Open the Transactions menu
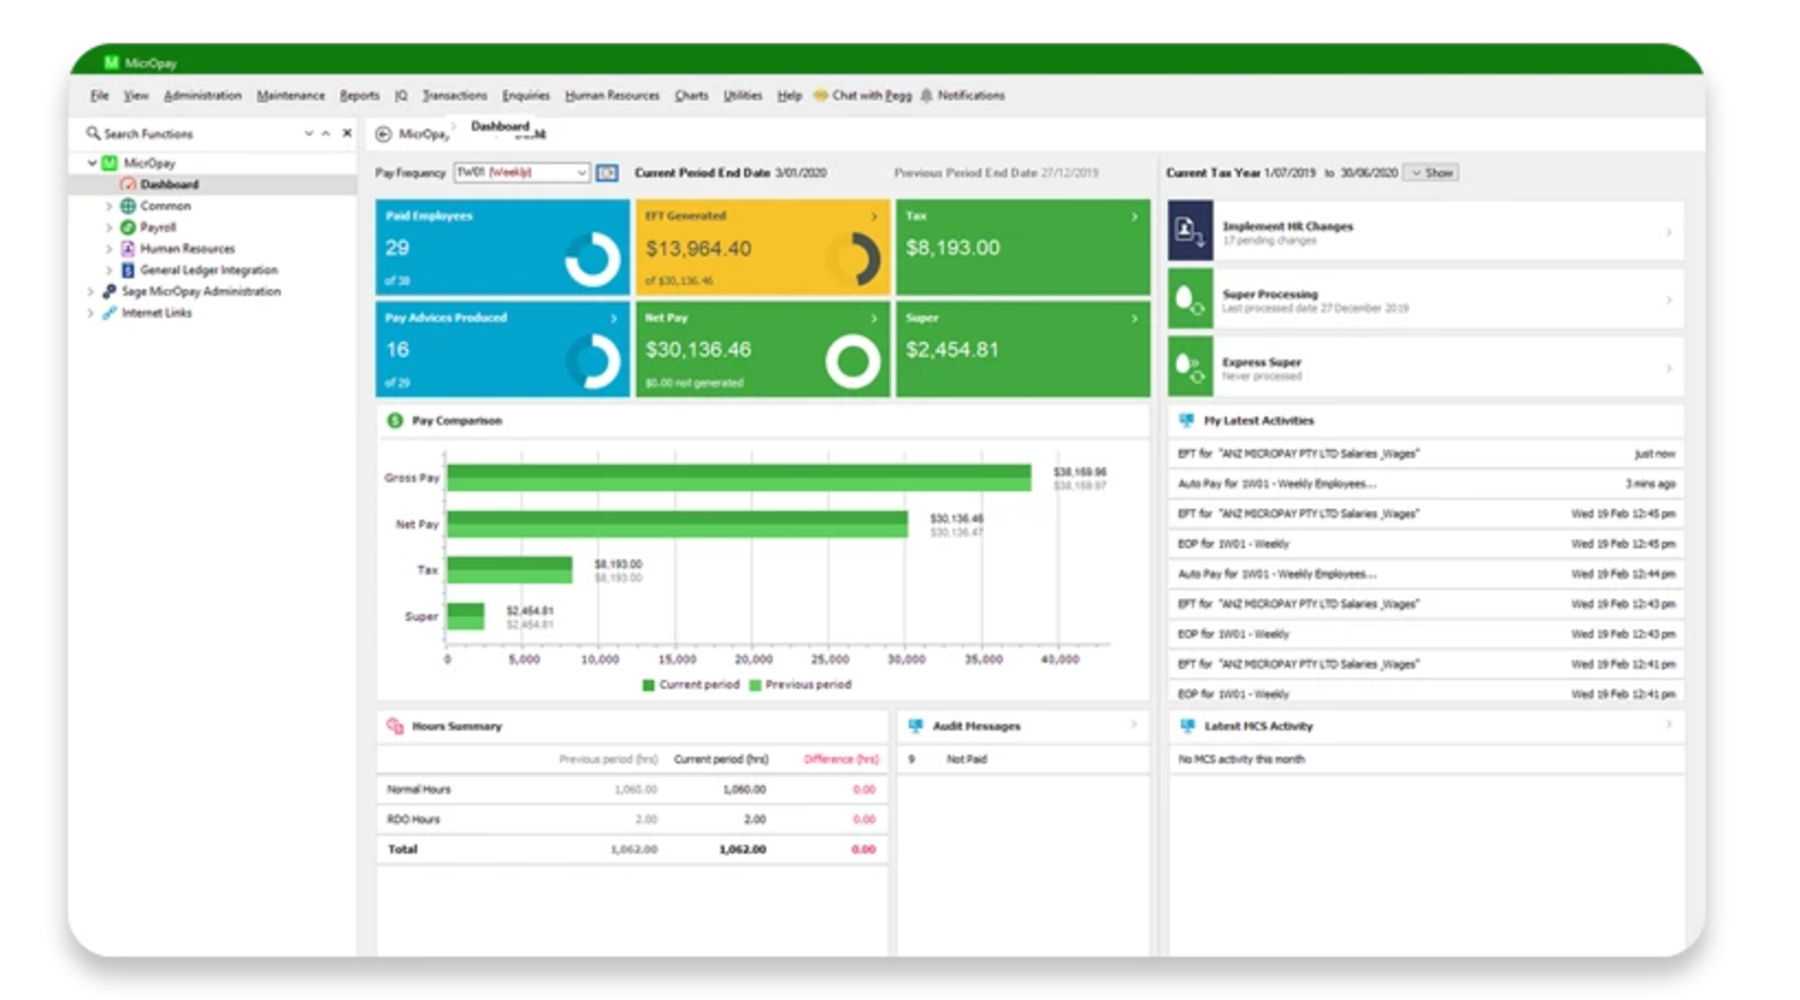 [454, 96]
